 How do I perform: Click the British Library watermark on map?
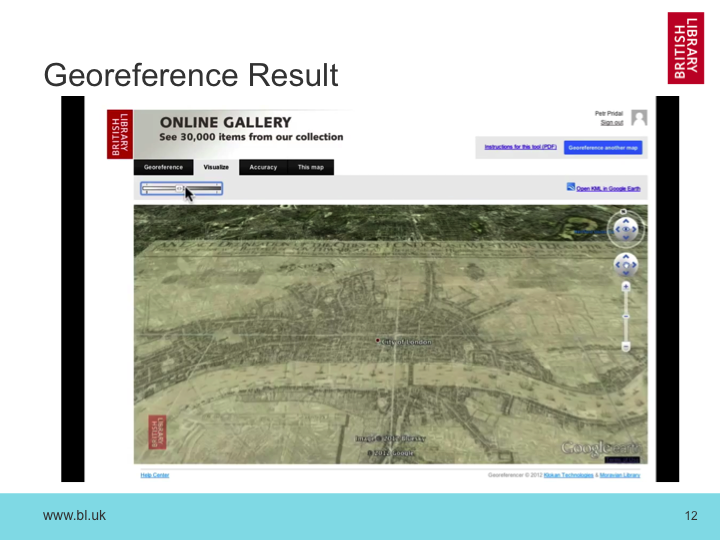(155, 432)
